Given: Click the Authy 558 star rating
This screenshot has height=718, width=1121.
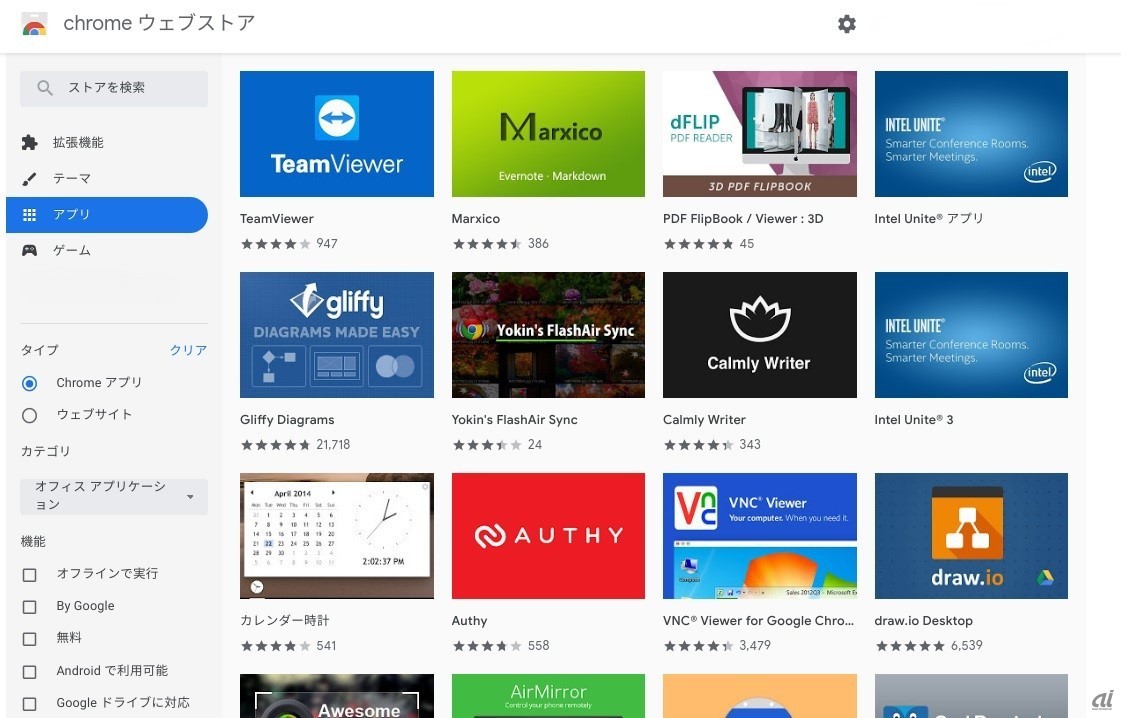Looking at the screenshot, I should pos(500,646).
